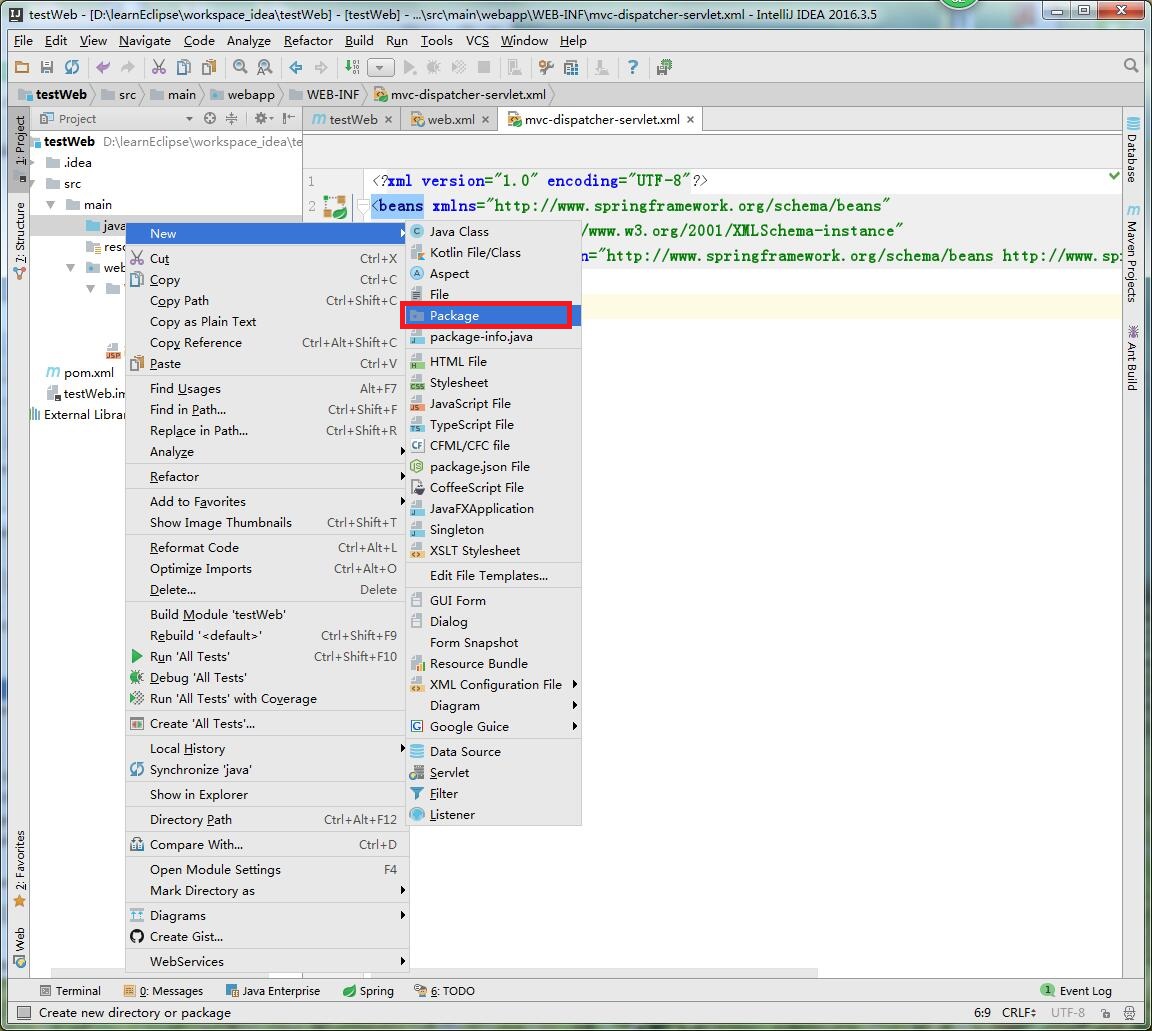Viewport: 1152px width, 1031px height.
Task: Open Search Everywhere magnifier at top right
Action: (1131, 66)
